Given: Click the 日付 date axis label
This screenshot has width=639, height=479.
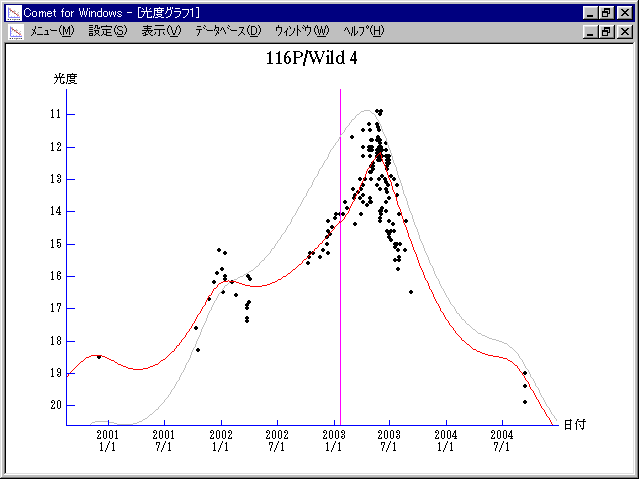Looking at the screenshot, I should point(572,424).
